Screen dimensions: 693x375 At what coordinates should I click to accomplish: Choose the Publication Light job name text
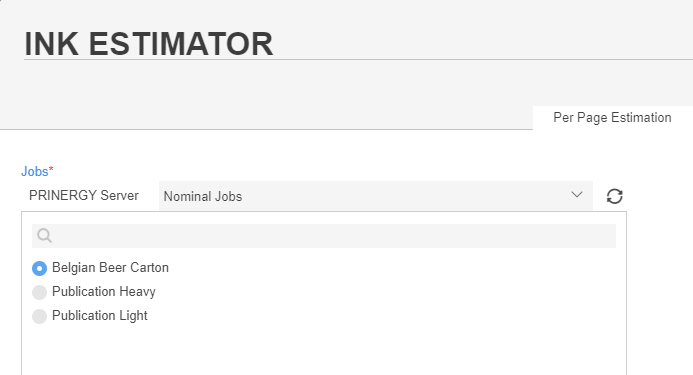tap(100, 316)
